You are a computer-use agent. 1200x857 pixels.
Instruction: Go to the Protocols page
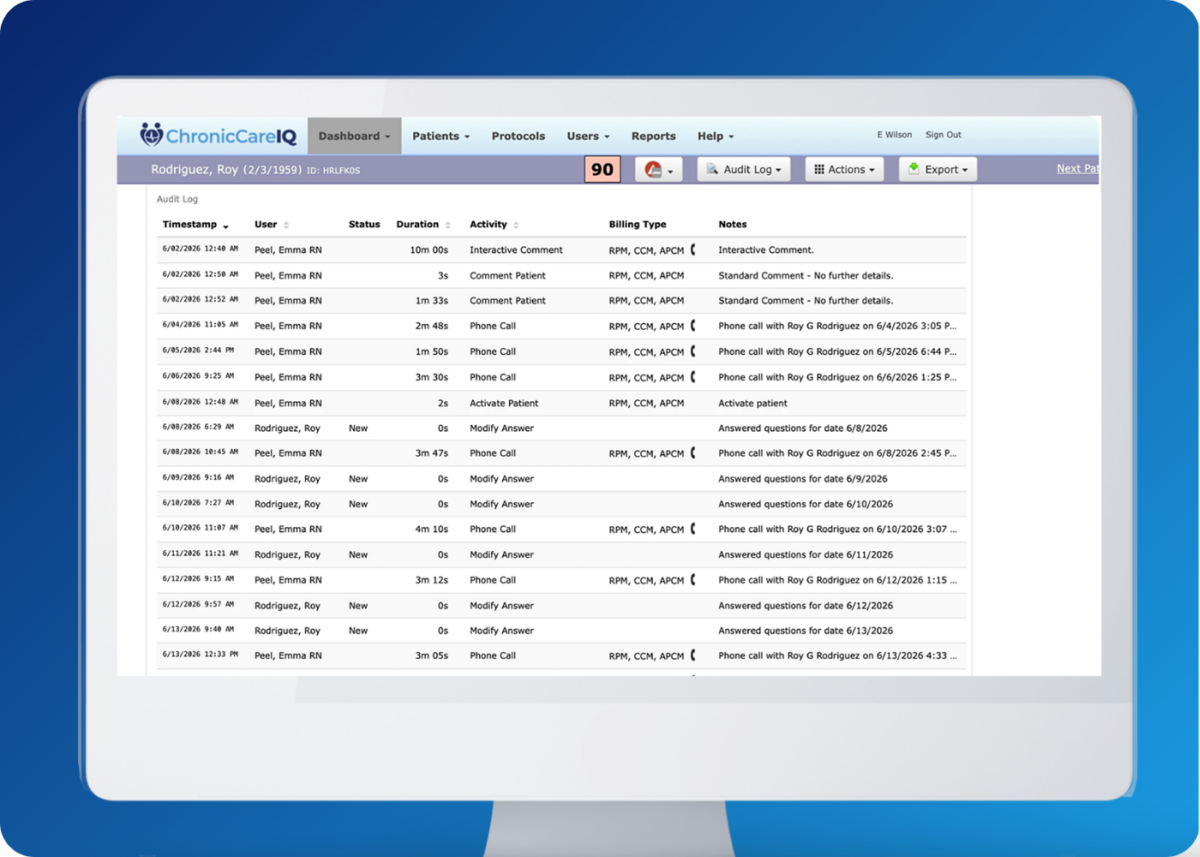[x=518, y=136]
